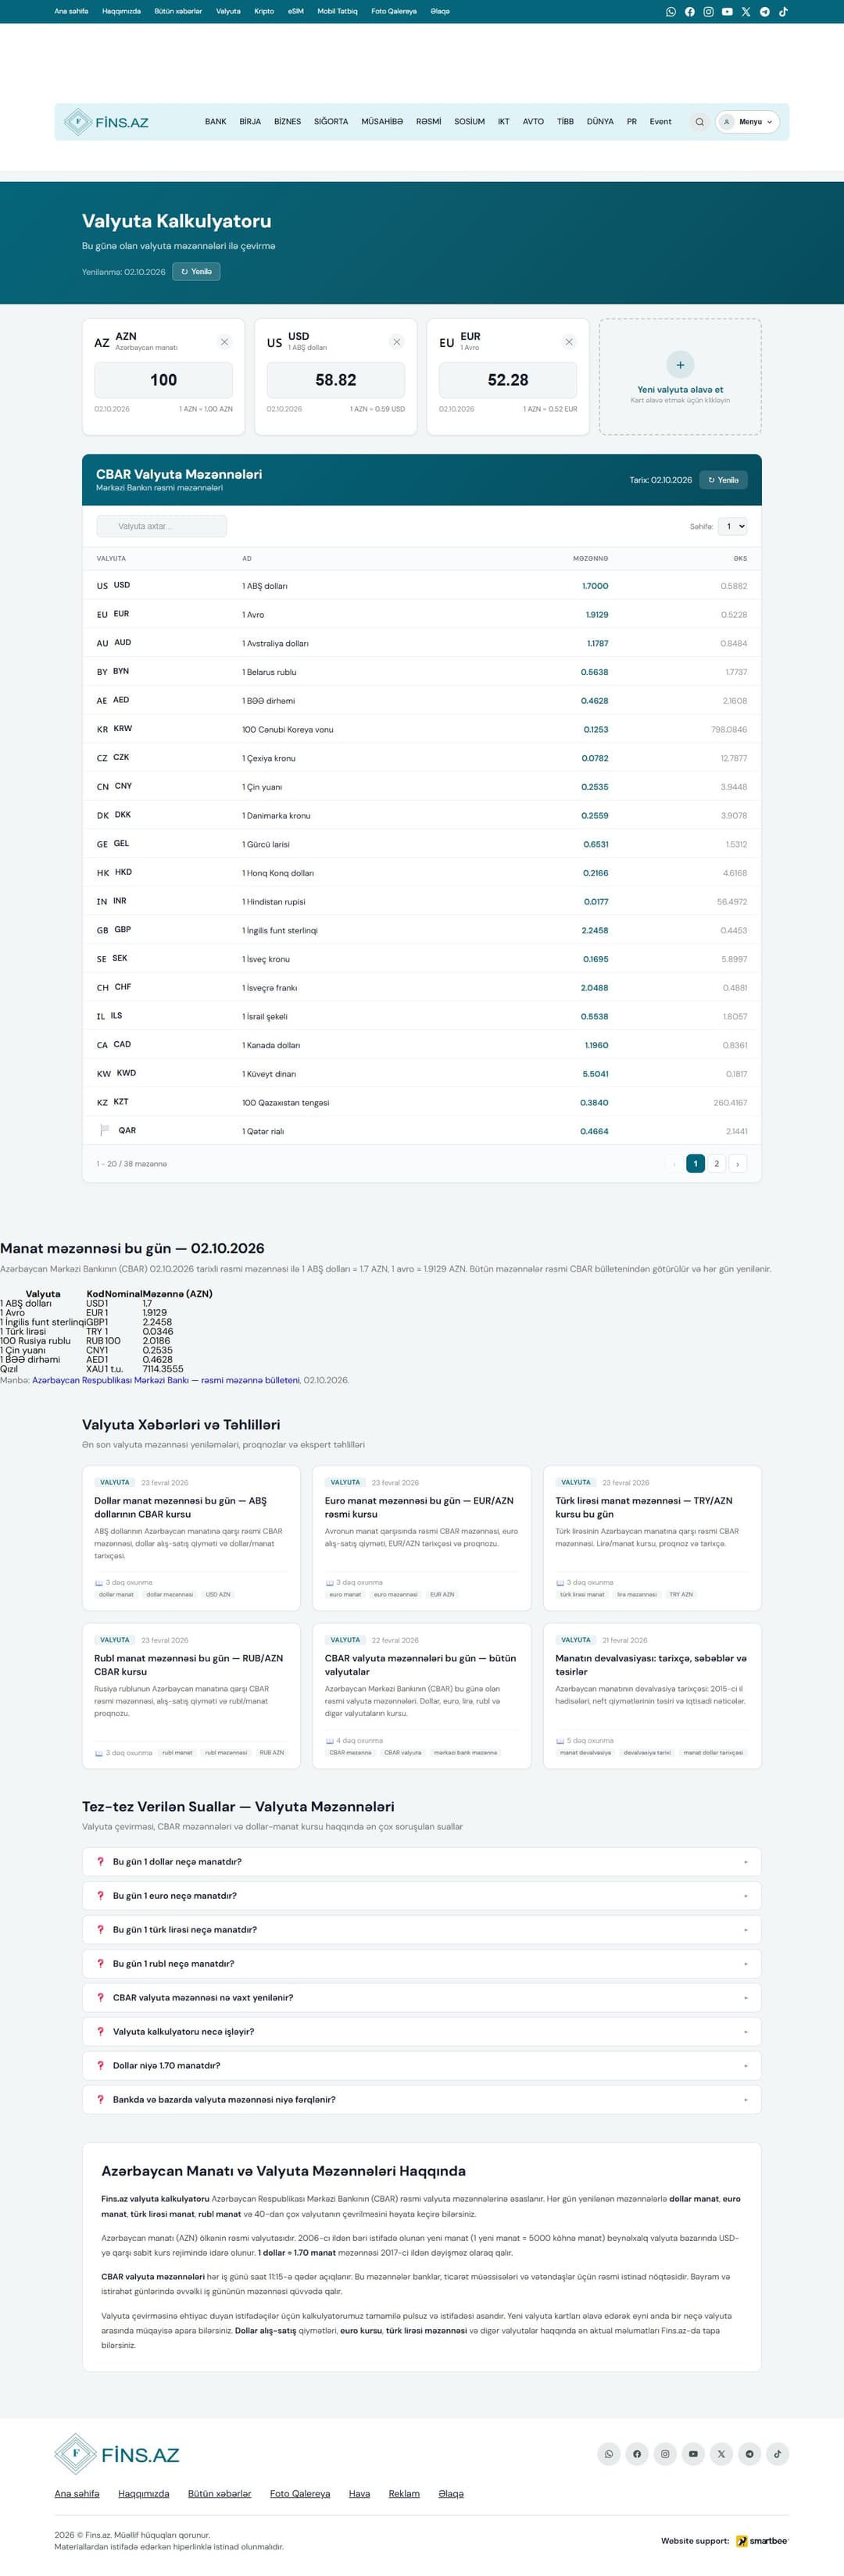844x2576 pixels.
Task: Open the Instagram icon in the top bar
Action: [x=708, y=12]
